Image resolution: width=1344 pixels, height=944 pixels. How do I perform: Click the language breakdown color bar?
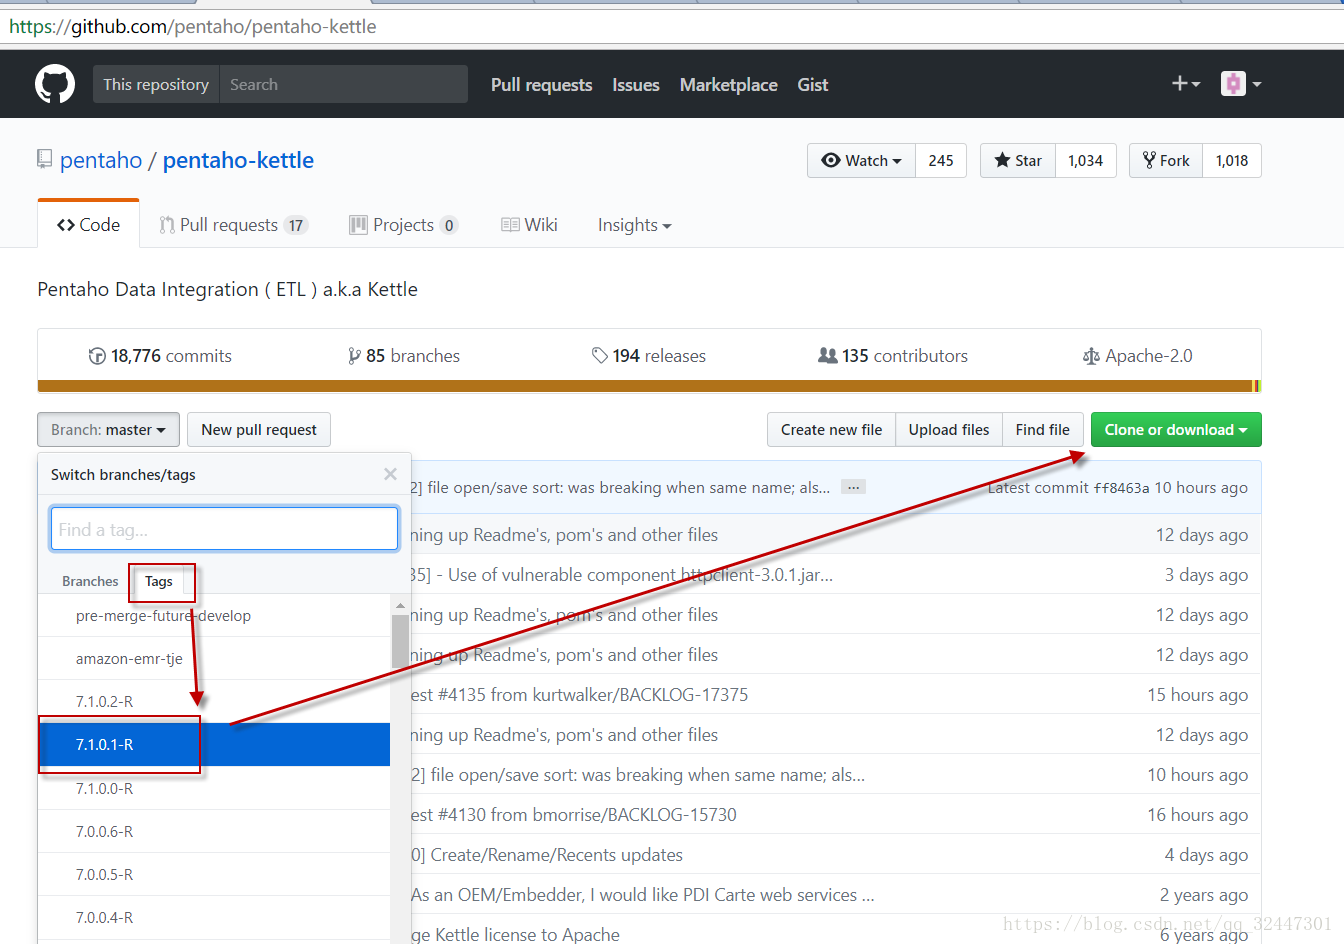click(649, 386)
